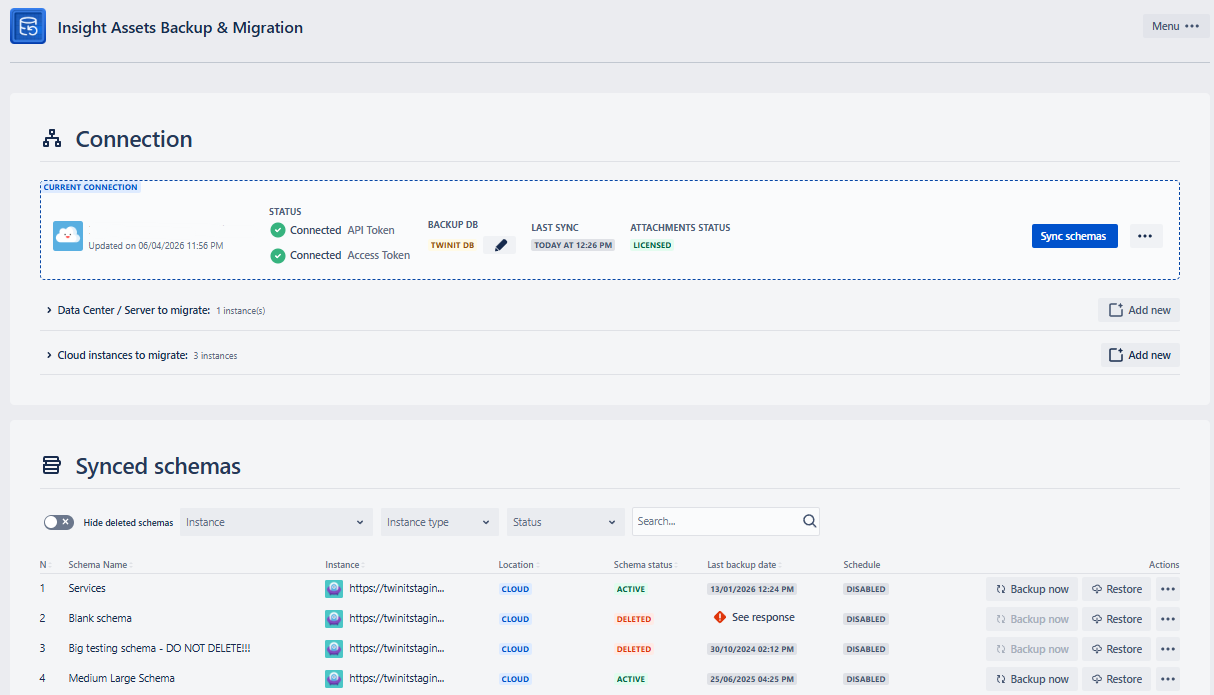Open the Menu in the top right
Viewport: 1214px width, 695px height.
coord(1176,26)
